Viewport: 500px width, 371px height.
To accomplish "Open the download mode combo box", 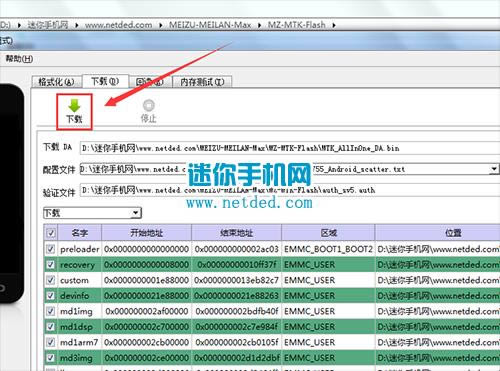I will pyautogui.click(x=93, y=213).
